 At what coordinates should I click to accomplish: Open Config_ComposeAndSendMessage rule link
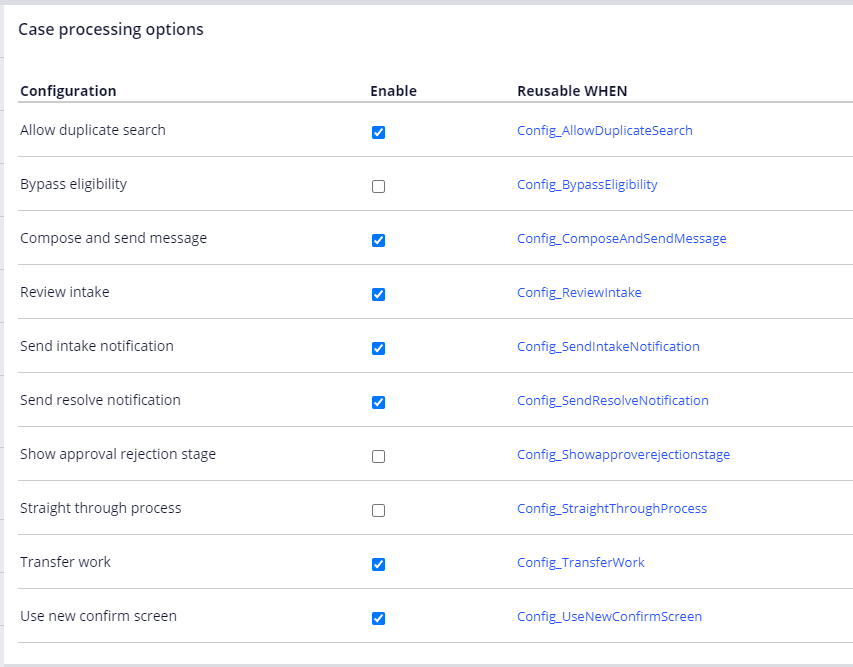(621, 238)
